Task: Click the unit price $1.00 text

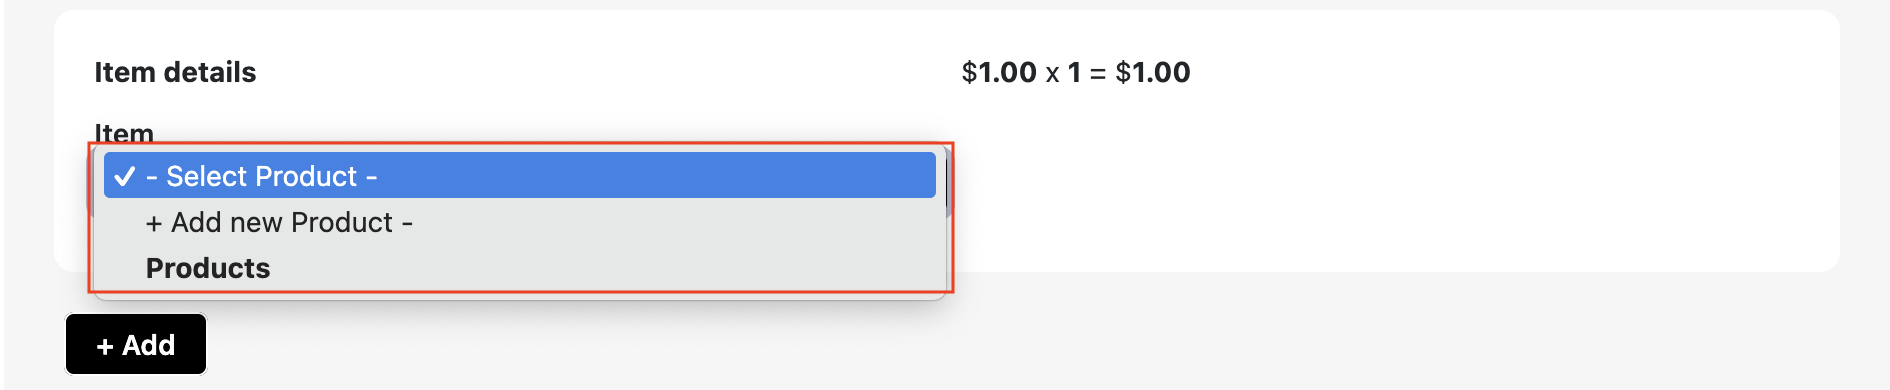Action: 999,72
